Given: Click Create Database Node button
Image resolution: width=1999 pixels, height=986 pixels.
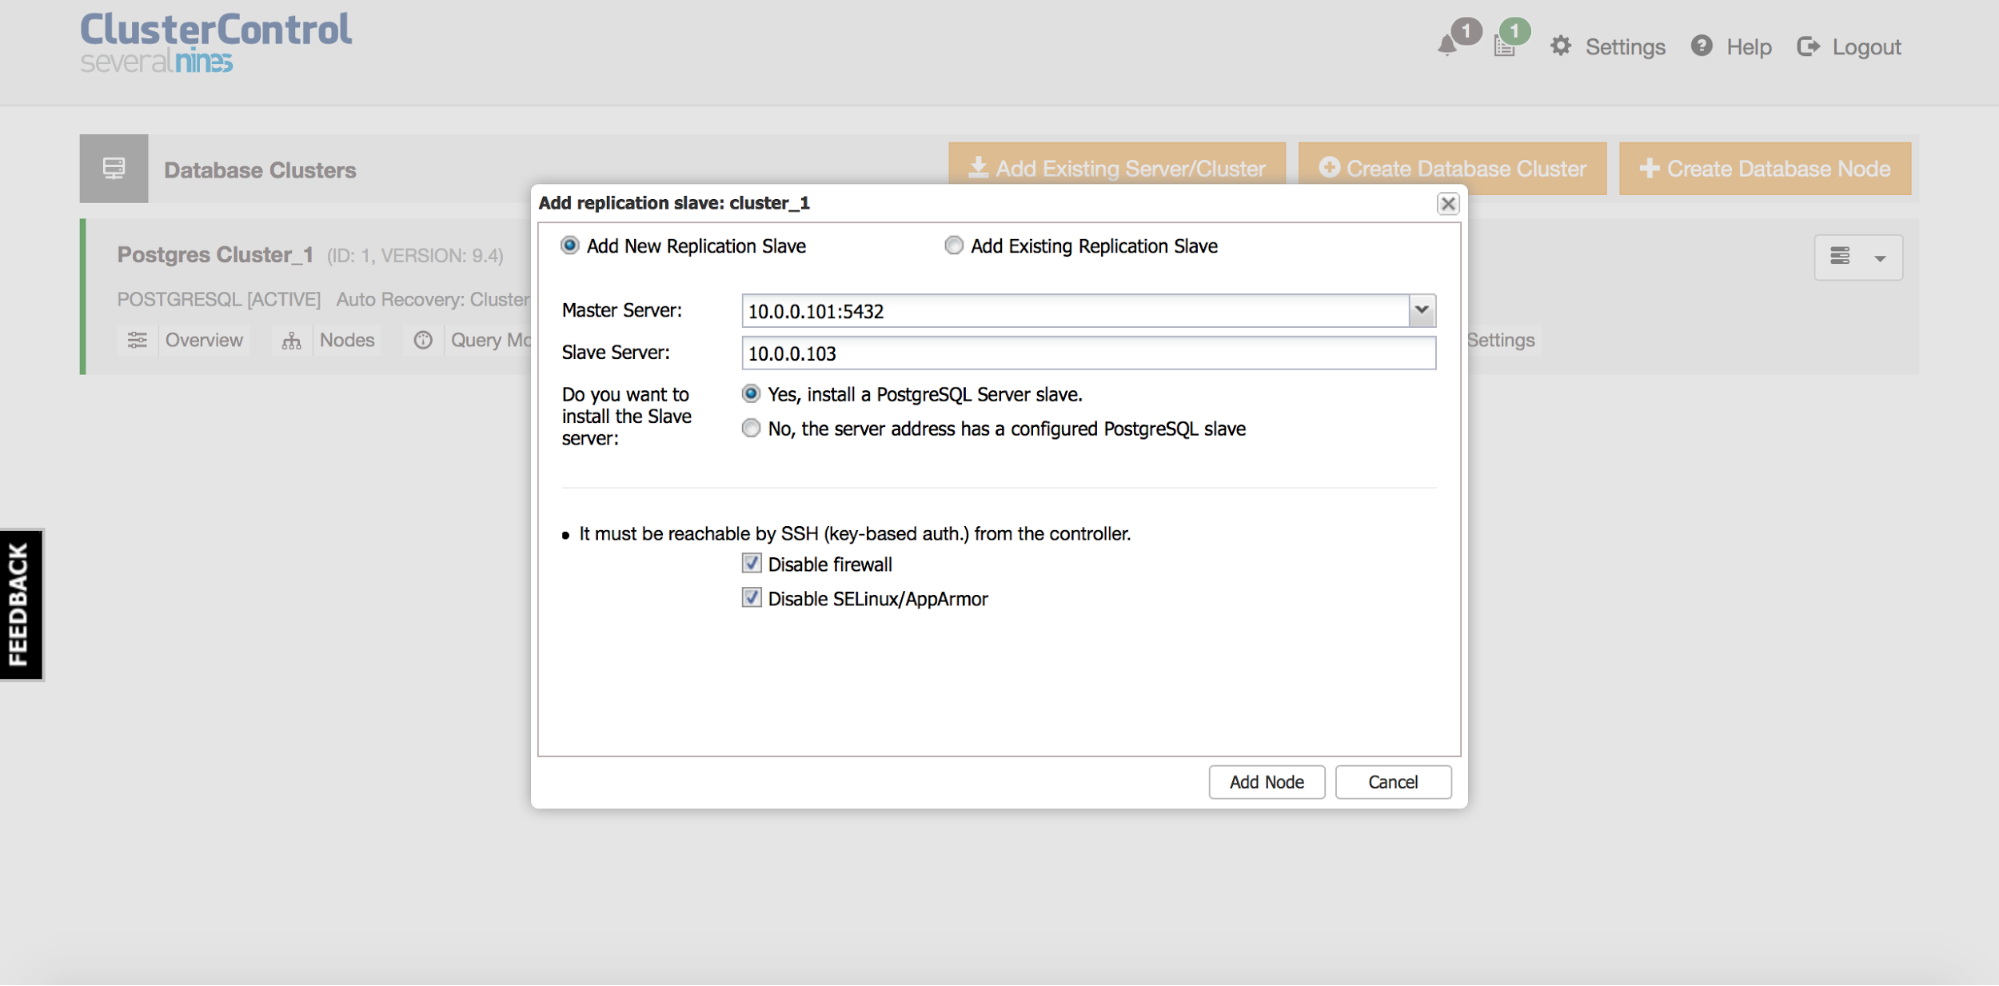Looking at the screenshot, I should tap(1765, 168).
